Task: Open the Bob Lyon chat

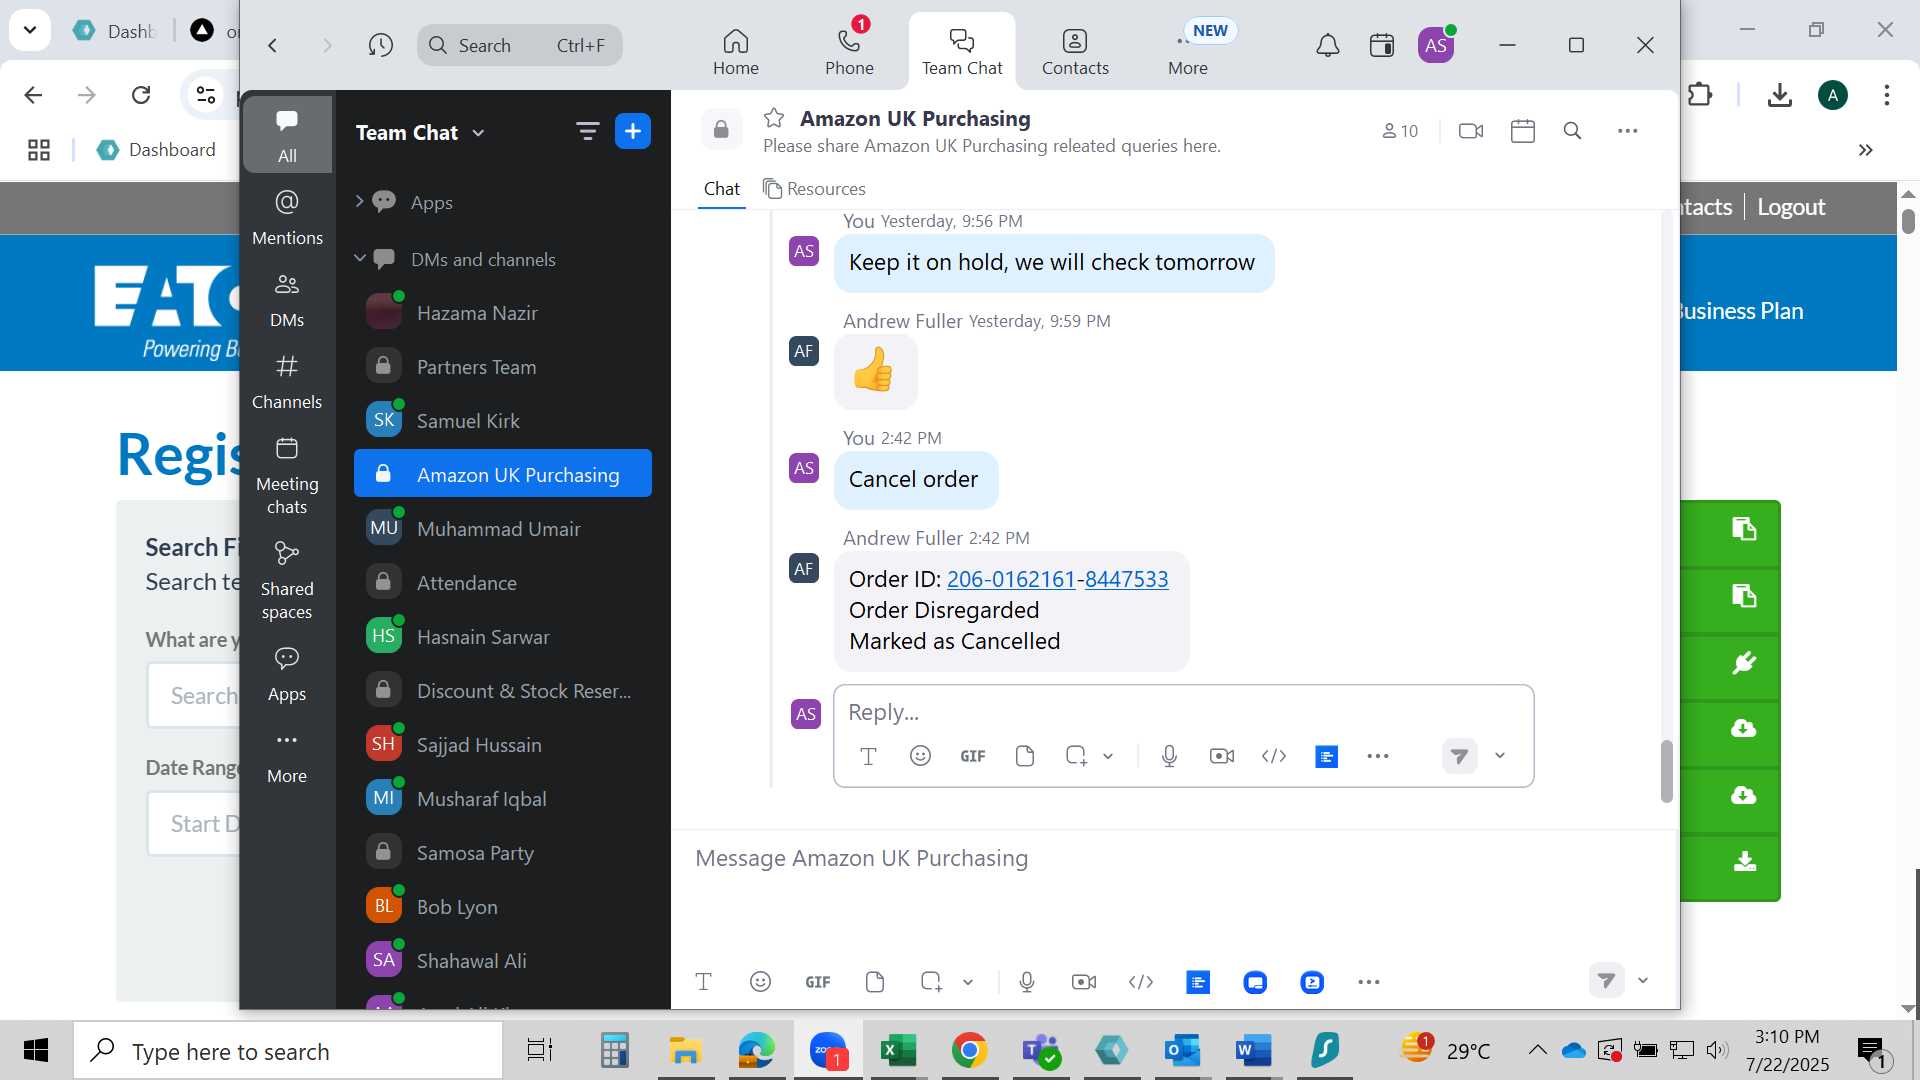Action: [503, 907]
